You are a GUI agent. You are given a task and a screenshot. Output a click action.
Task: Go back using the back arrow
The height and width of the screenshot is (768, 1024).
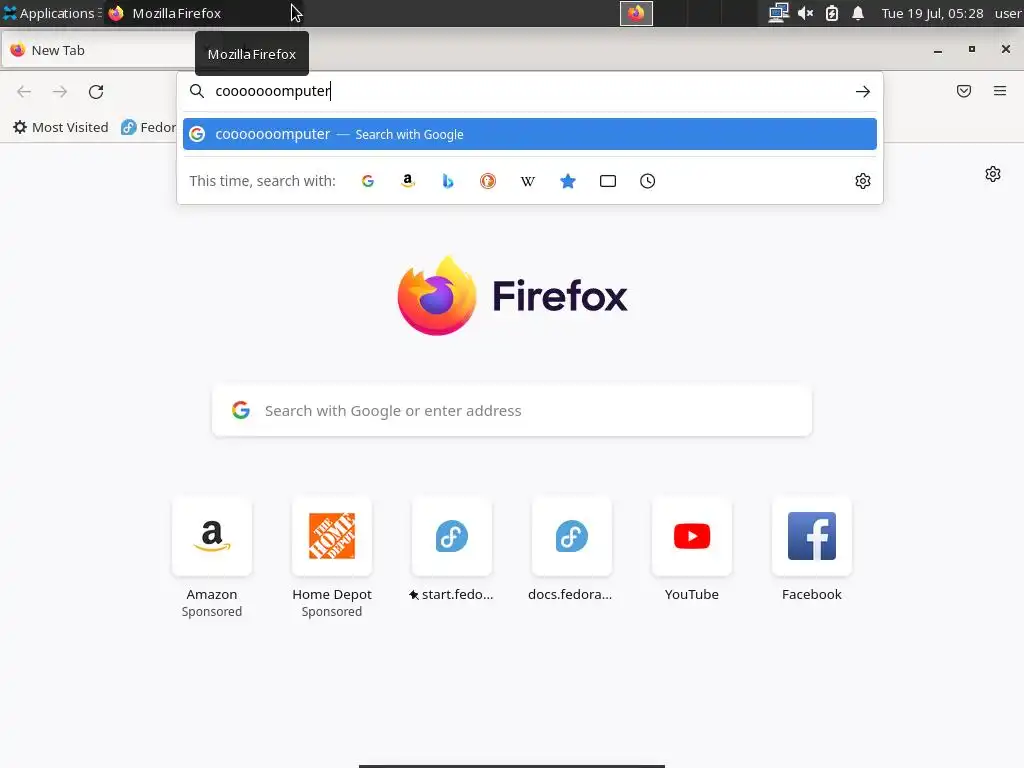coord(24,91)
